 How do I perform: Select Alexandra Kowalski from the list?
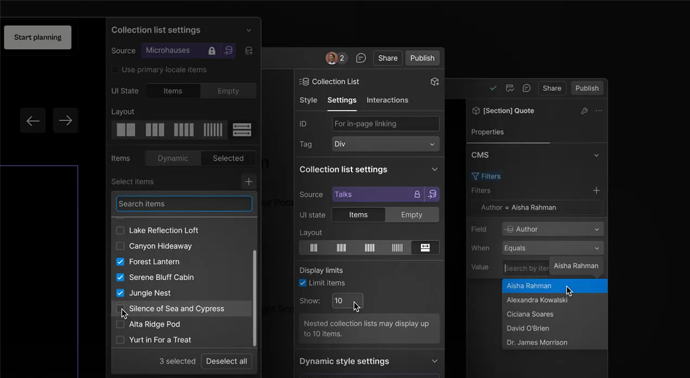tap(554, 300)
